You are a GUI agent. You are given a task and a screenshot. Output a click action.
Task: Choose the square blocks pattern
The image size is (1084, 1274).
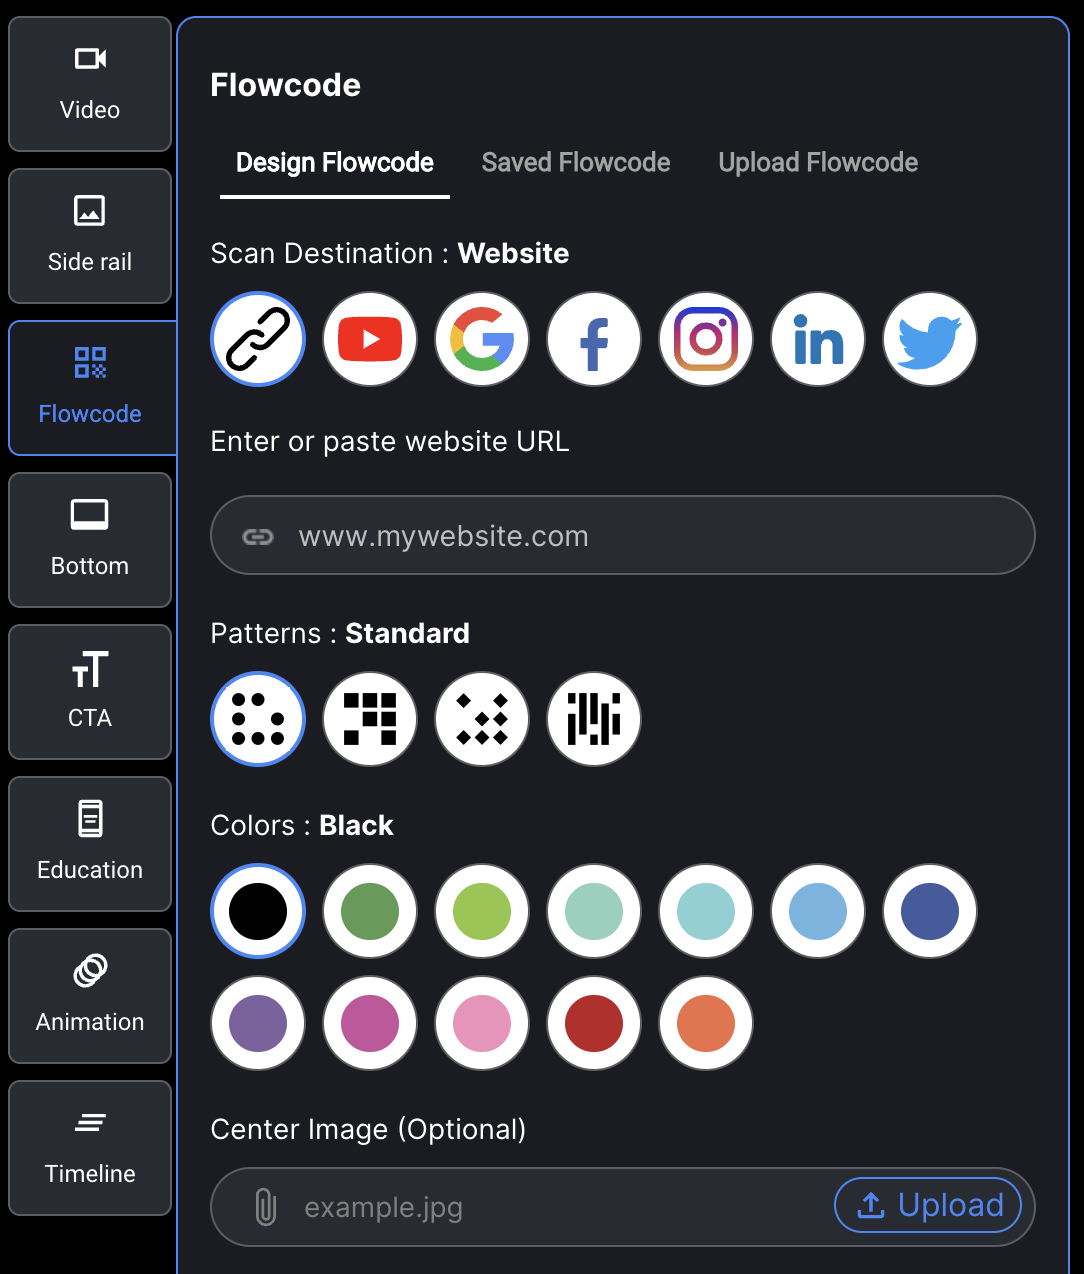pyautogui.click(x=370, y=719)
